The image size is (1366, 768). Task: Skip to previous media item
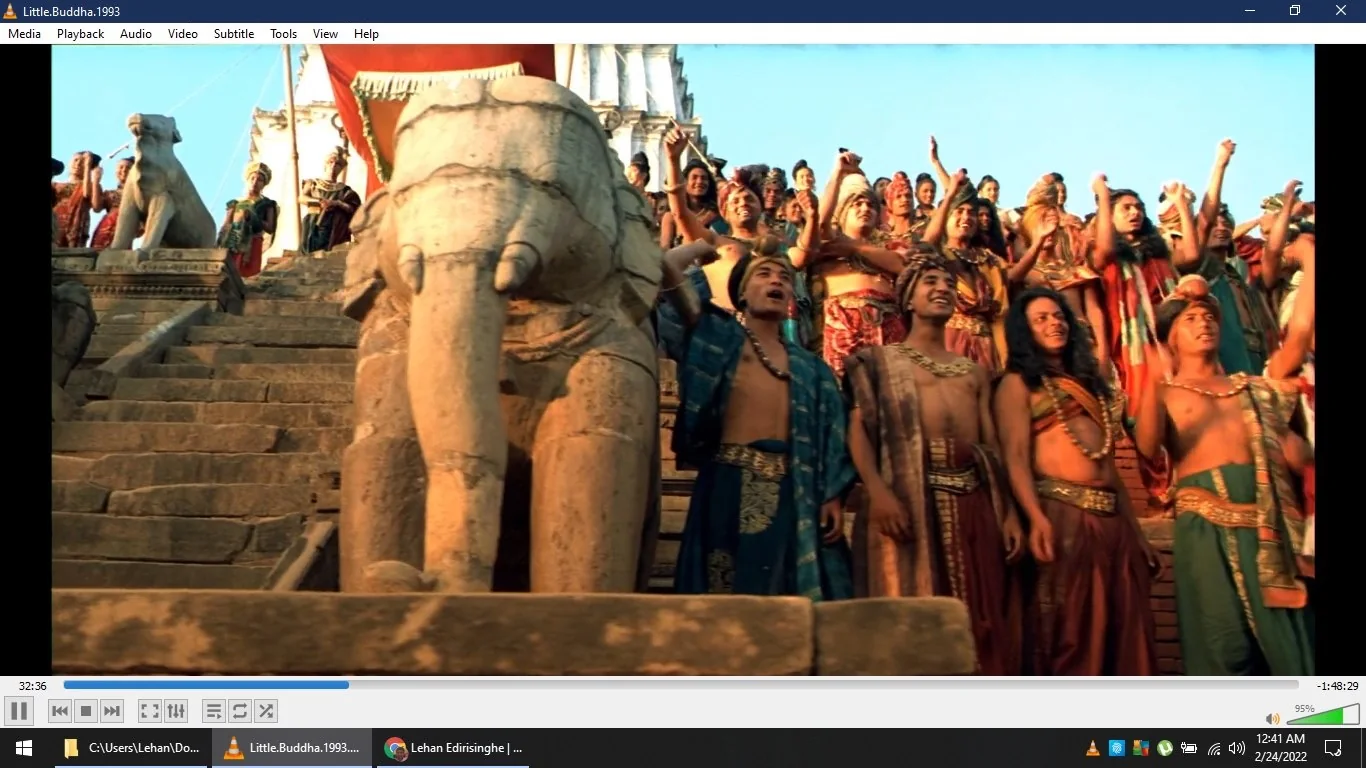pos(60,711)
